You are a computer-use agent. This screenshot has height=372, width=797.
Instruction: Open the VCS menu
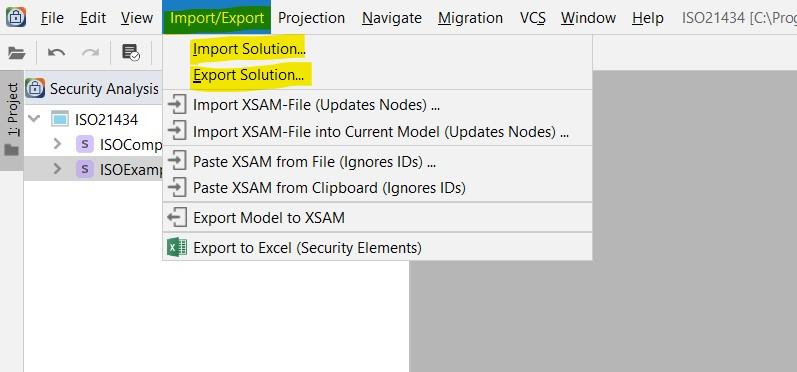point(533,18)
